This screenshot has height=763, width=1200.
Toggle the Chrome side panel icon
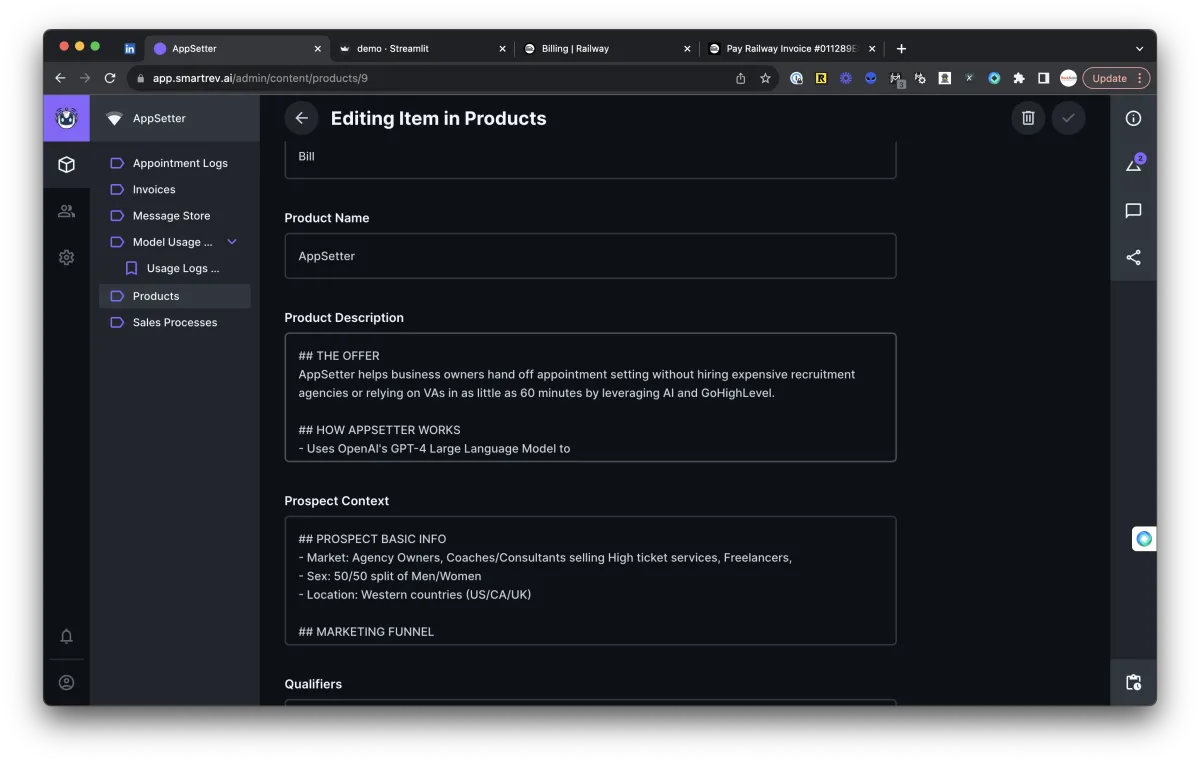1043,78
